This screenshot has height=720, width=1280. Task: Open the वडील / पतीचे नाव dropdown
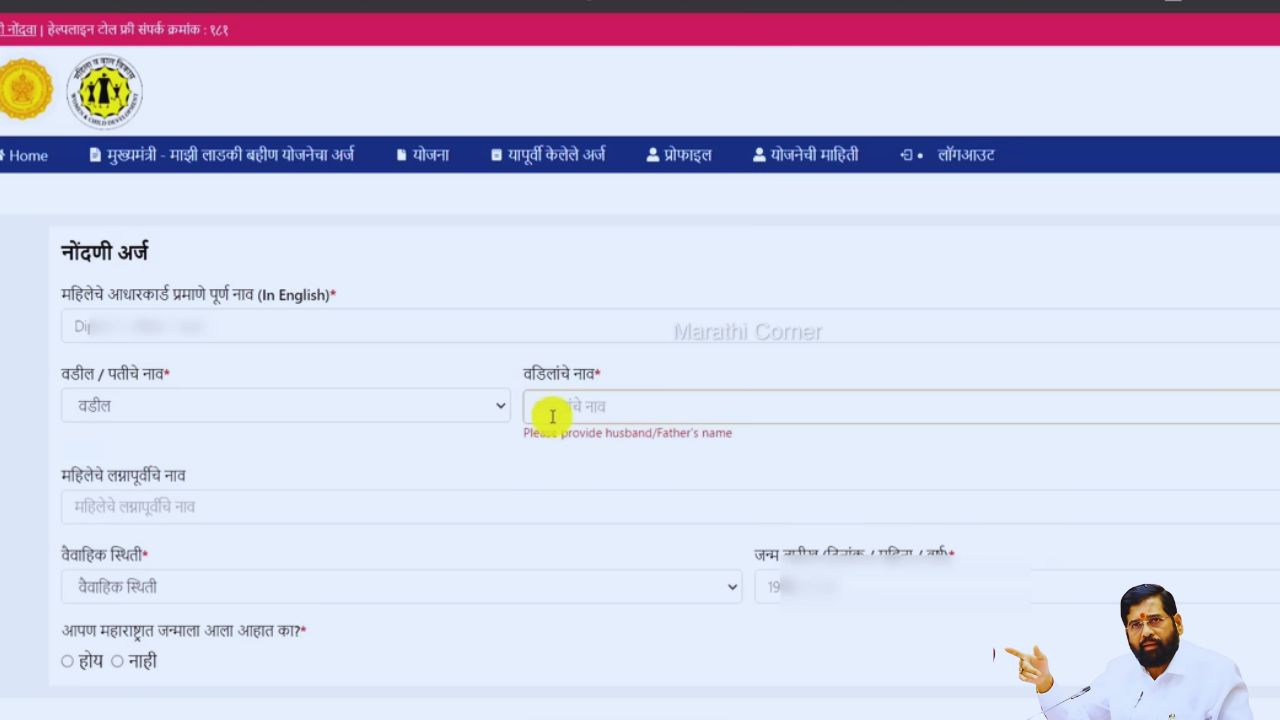click(x=285, y=405)
